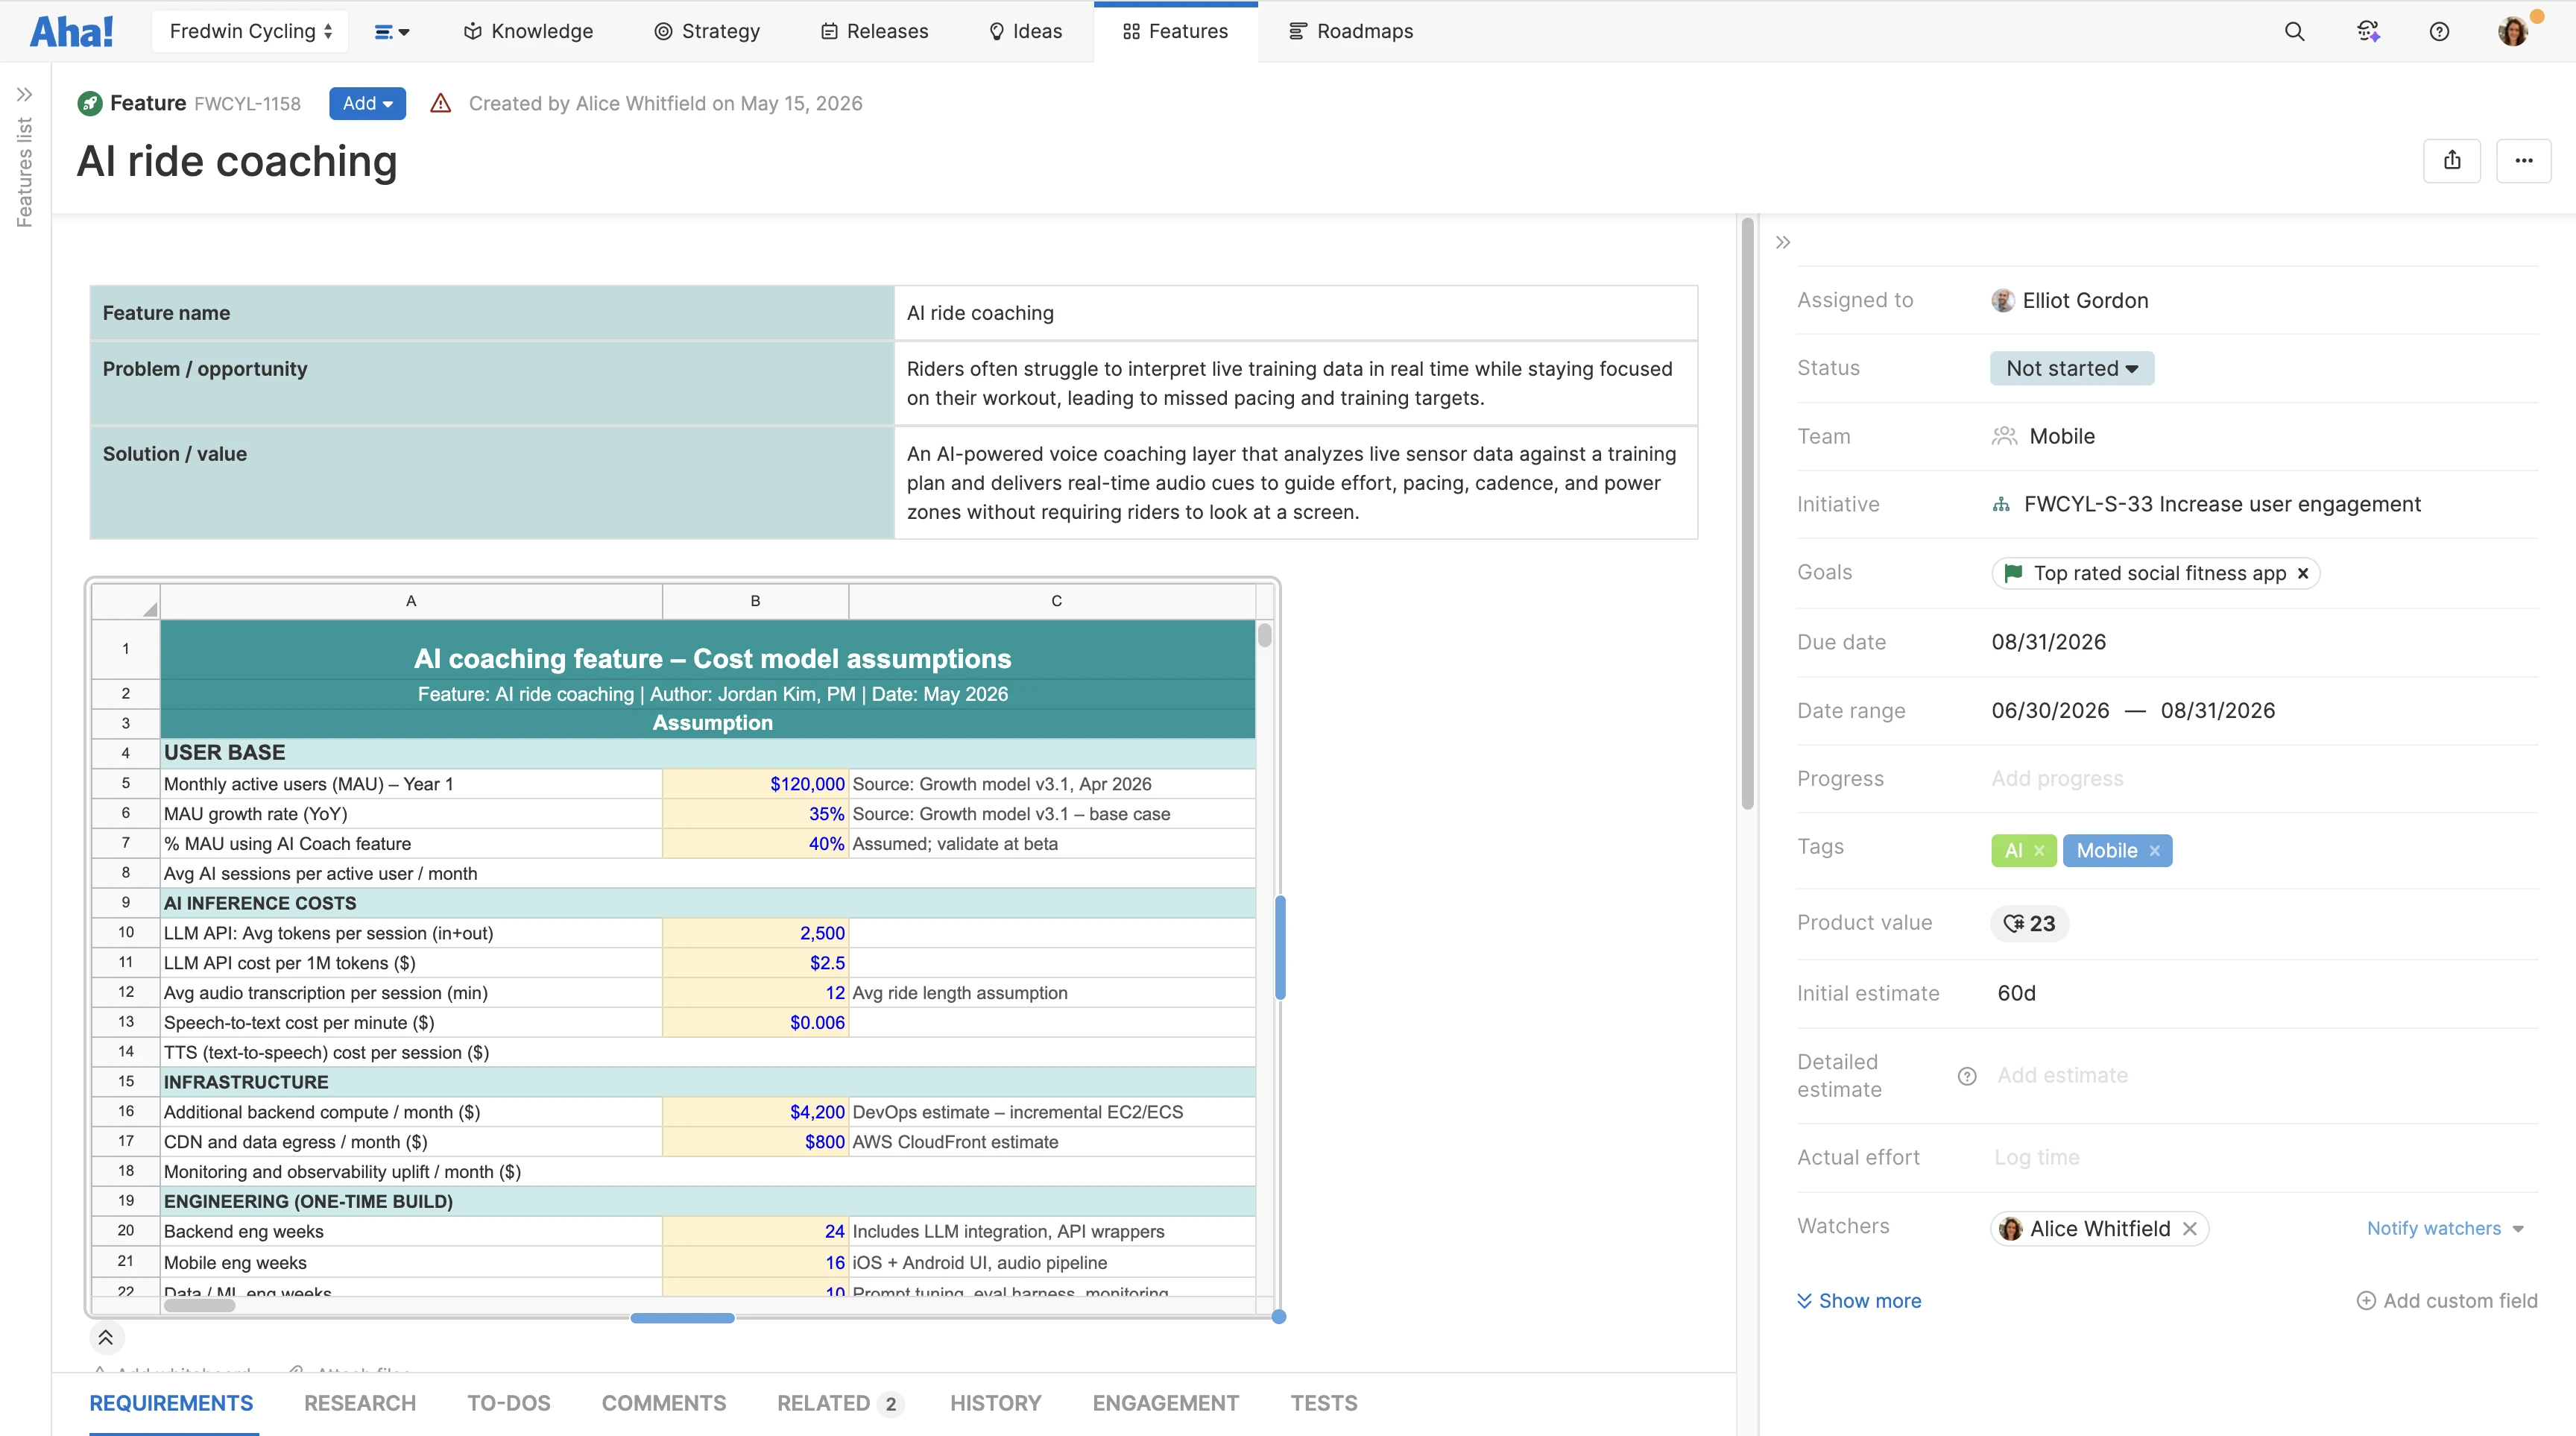Screen dimensions: 2576x1436
Task: Click the main description vertical scrollbar
Action: [1747, 514]
